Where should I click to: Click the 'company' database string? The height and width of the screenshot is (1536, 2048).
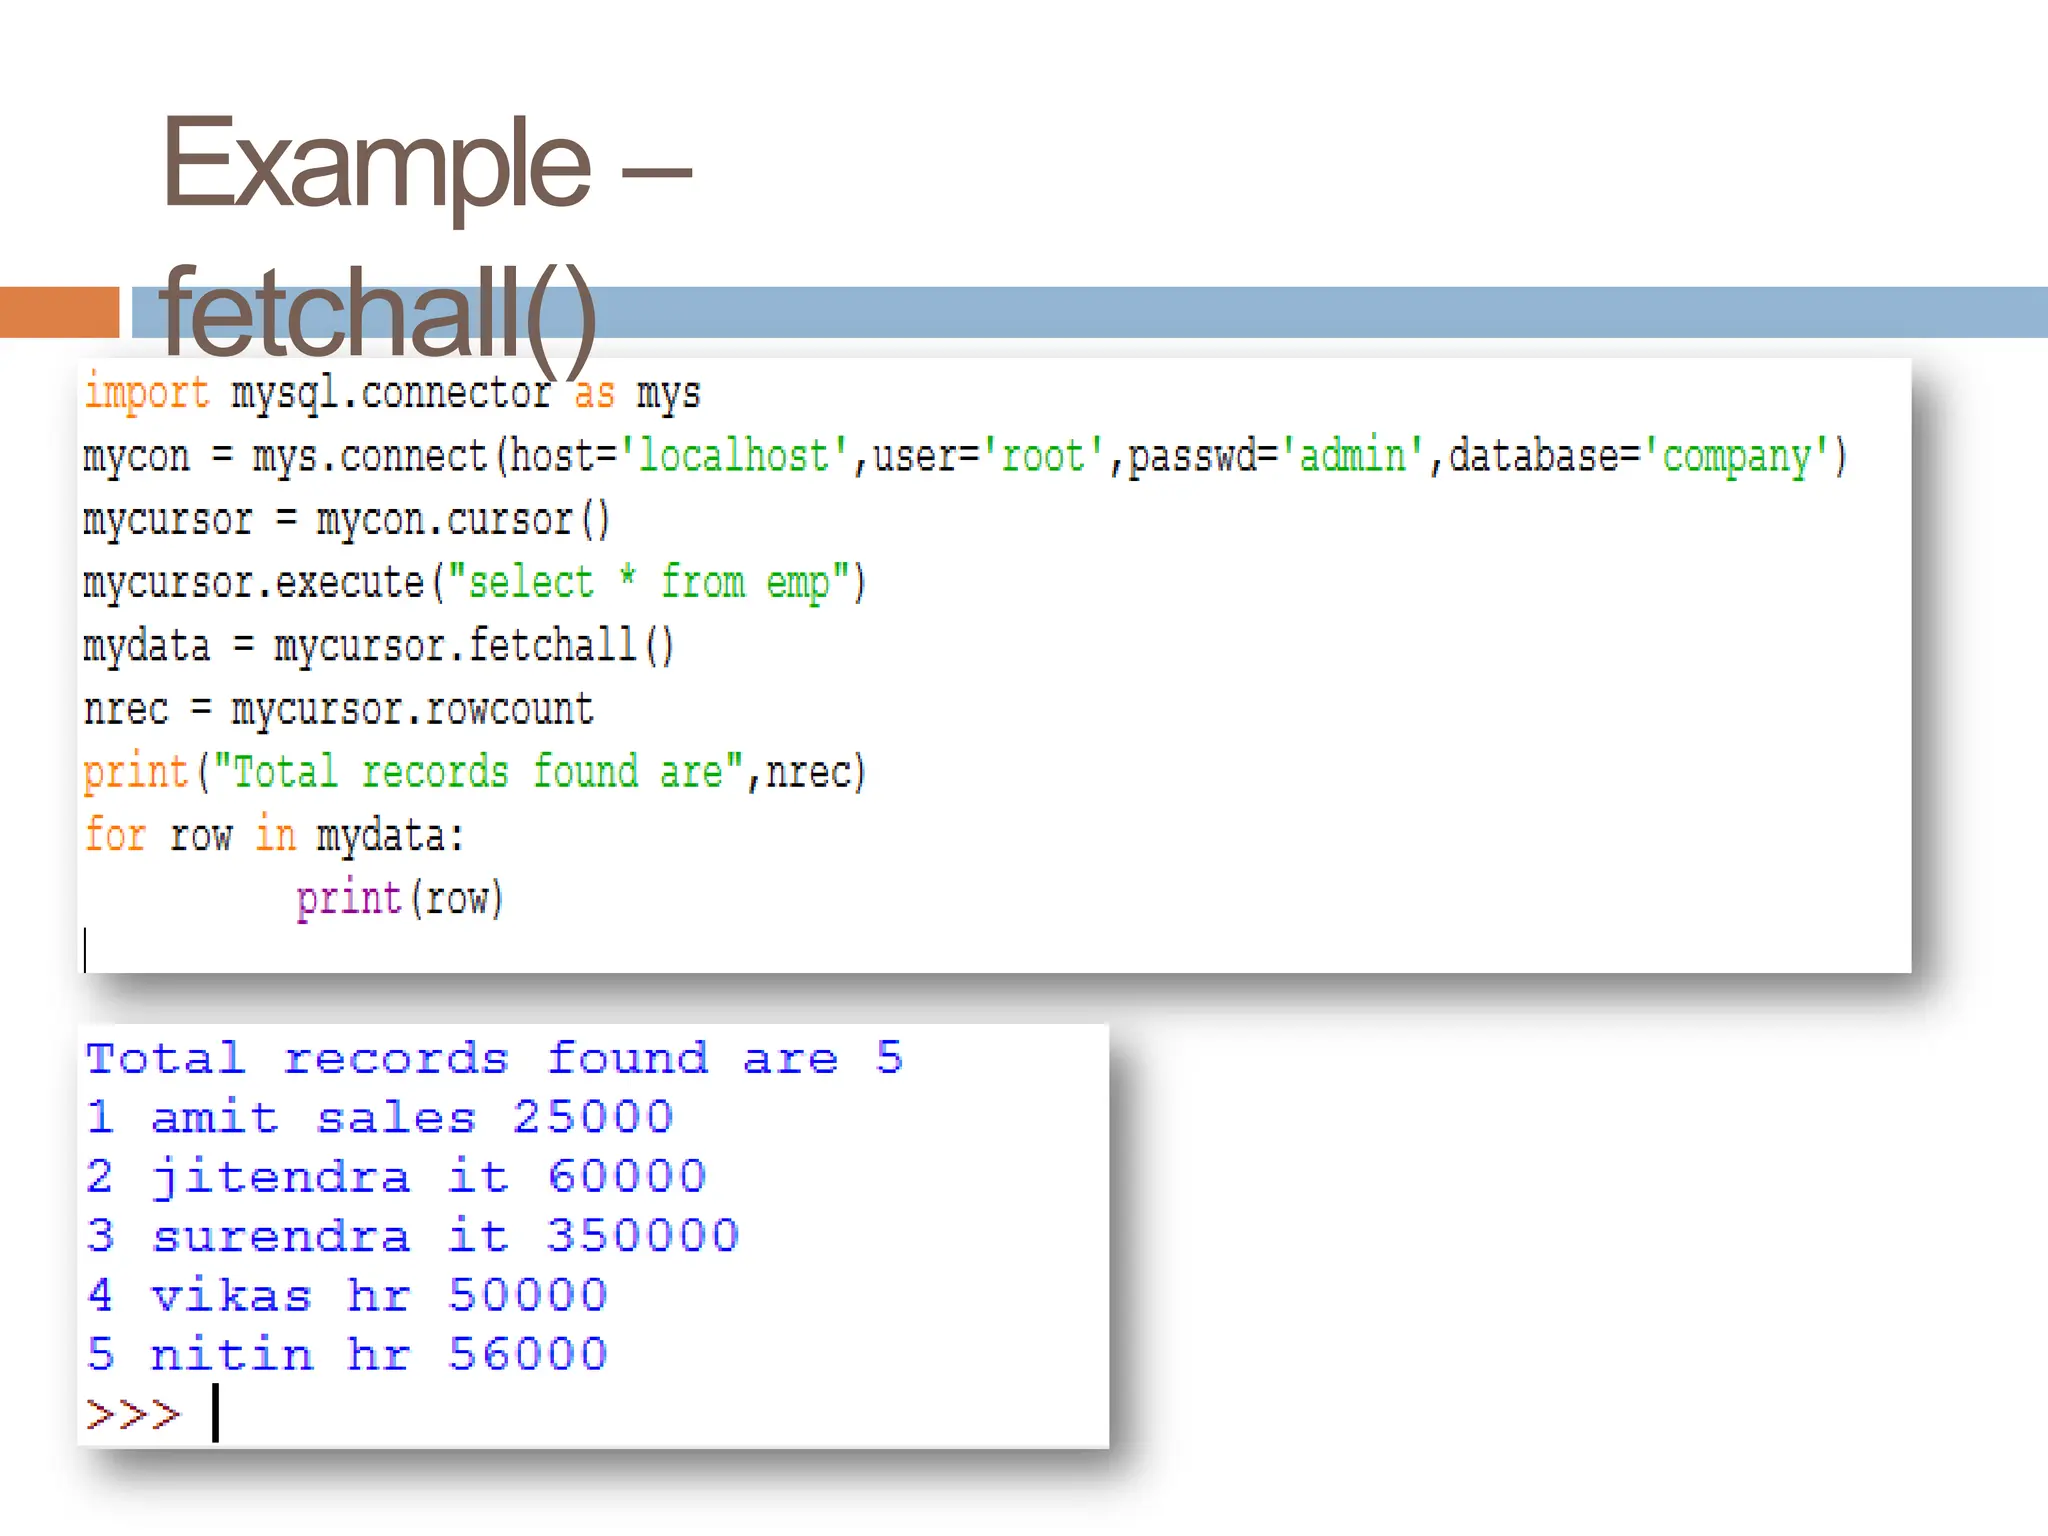click(x=1736, y=457)
